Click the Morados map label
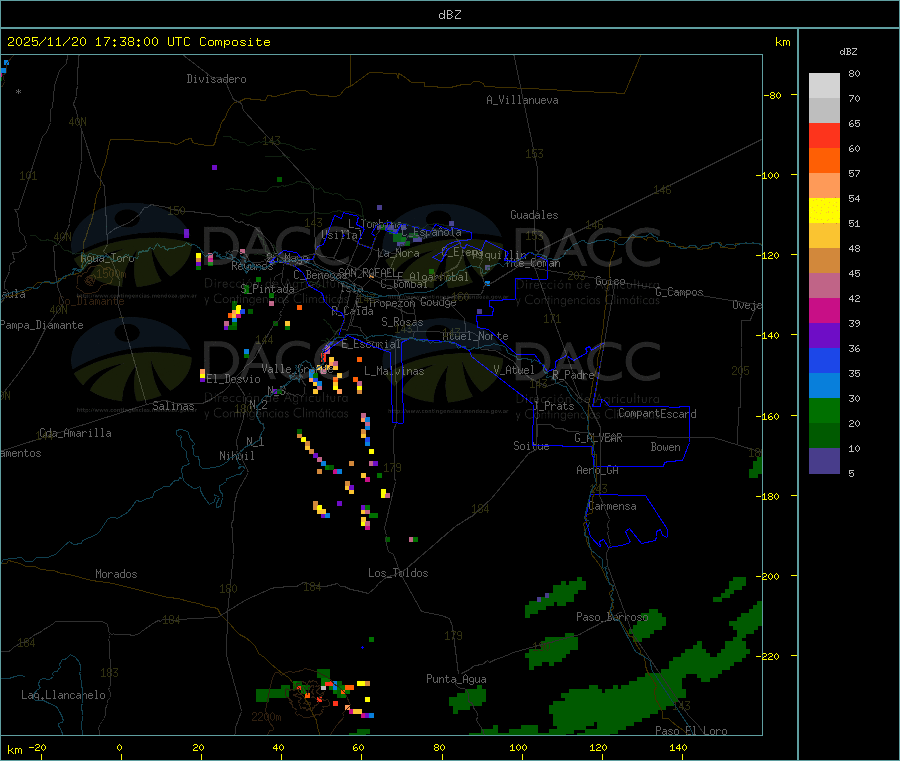The height and width of the screenshot is (761, 900). tap(117, 574)
